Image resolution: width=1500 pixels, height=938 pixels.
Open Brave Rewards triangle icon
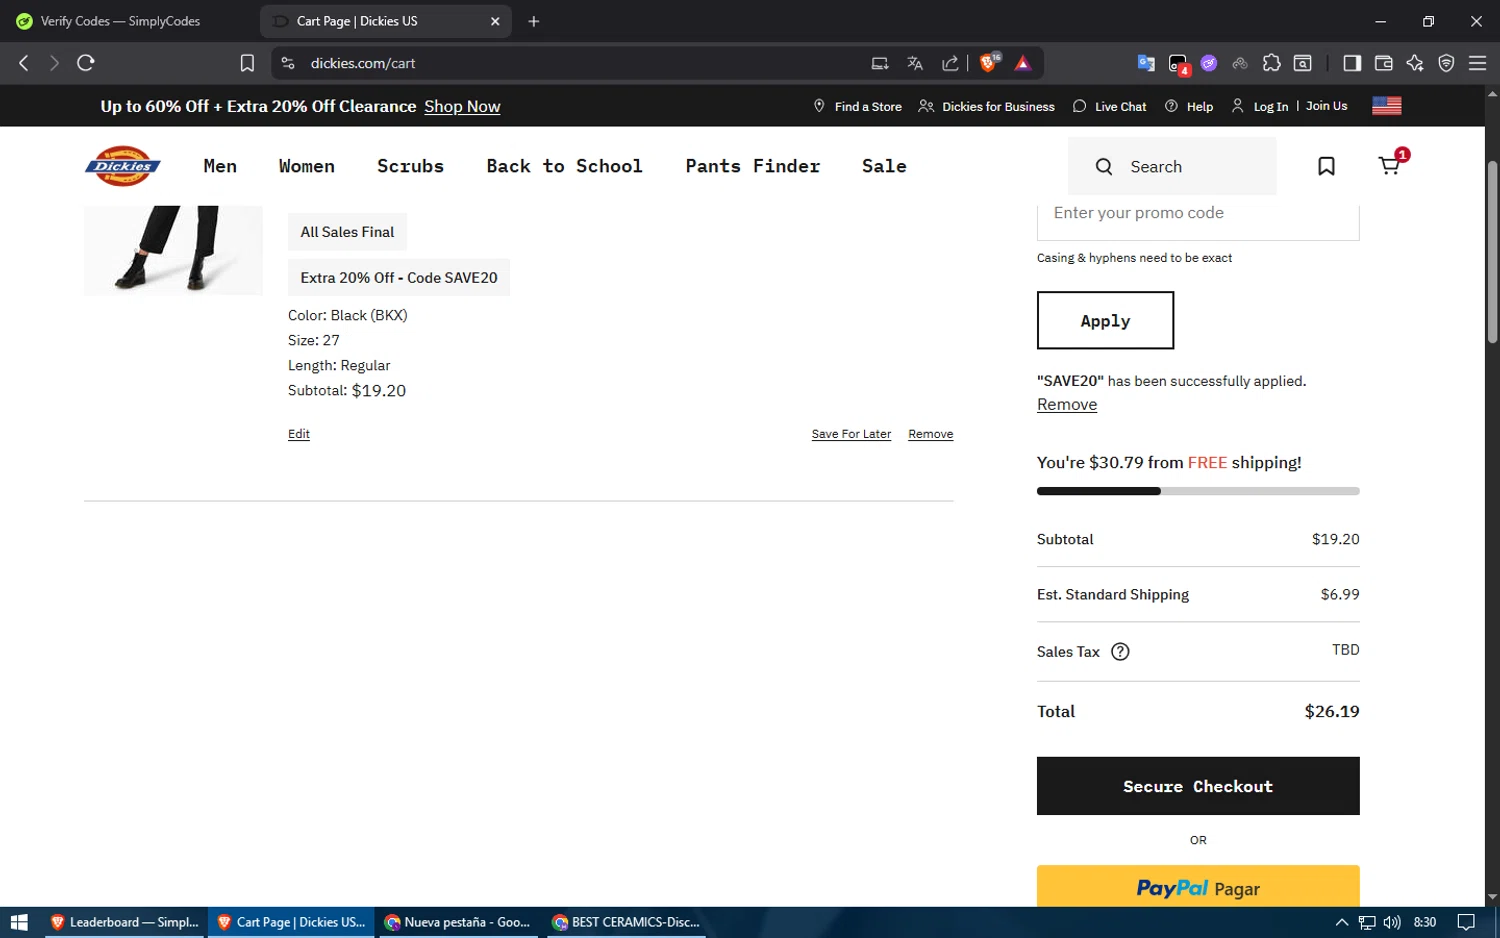(x=1023, y=63)
